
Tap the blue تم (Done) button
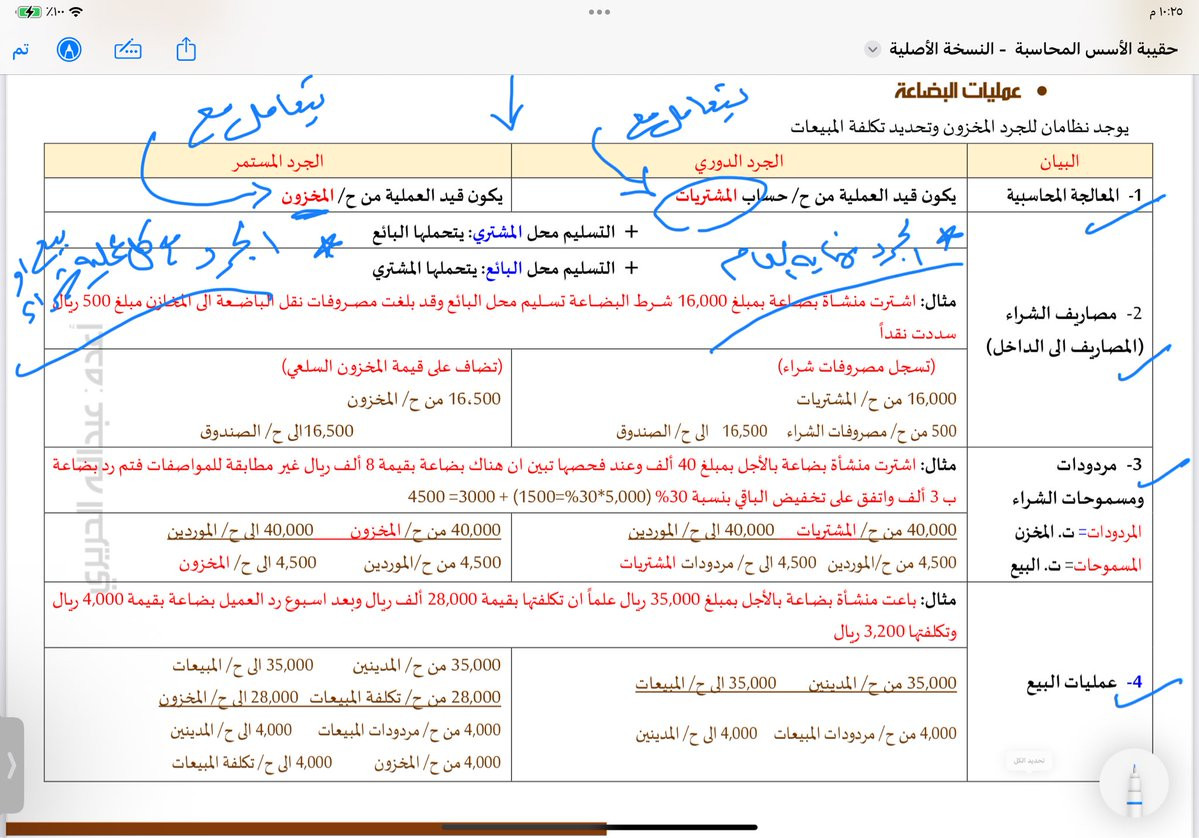20,50
